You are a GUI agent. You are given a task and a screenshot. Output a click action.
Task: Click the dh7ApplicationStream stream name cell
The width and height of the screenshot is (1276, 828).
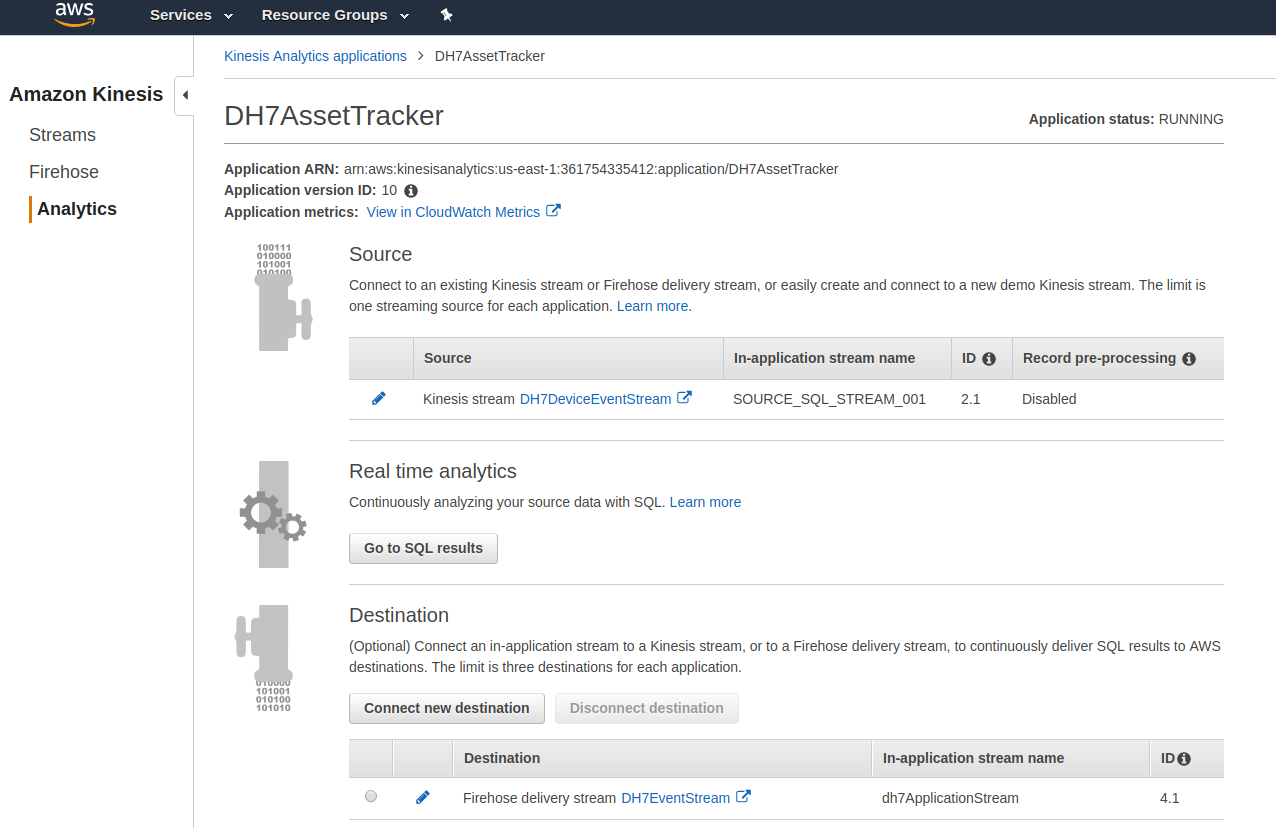[x=950, y=798]
